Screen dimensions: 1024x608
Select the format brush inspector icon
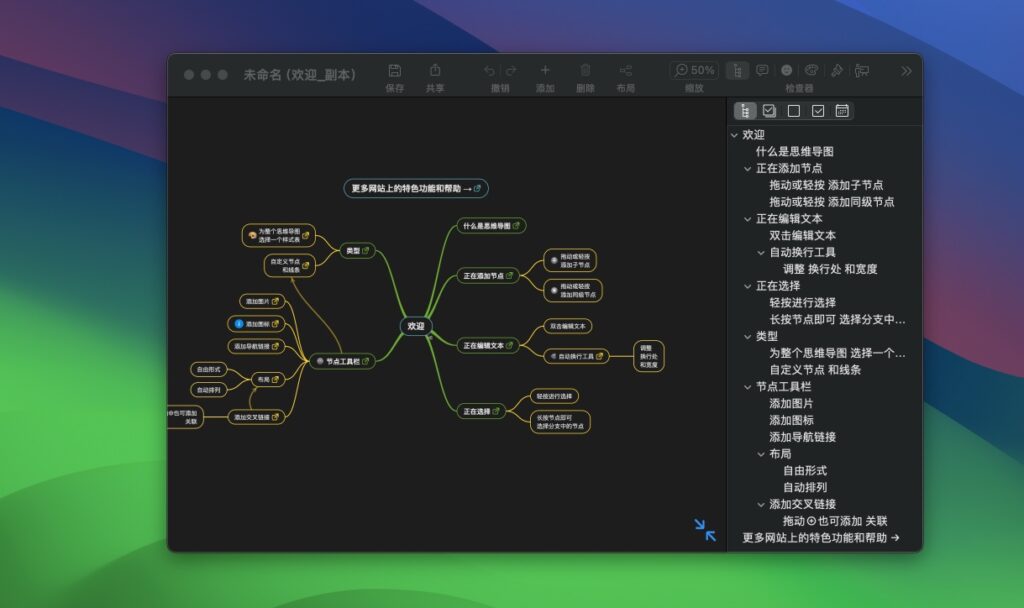(837, 70)
